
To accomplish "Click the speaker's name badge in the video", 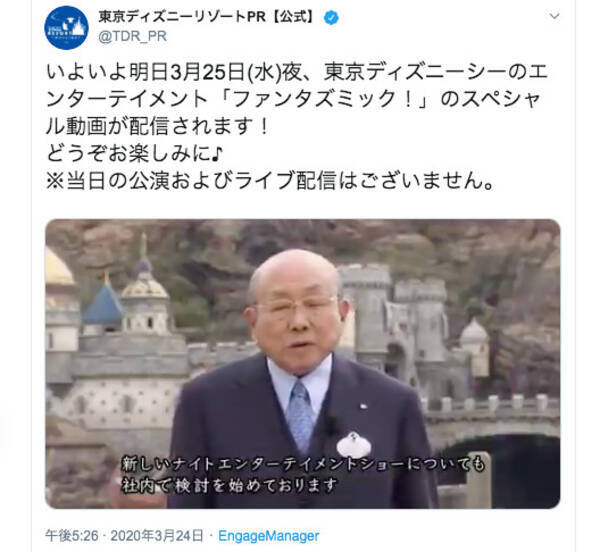I will pos(354,445).
